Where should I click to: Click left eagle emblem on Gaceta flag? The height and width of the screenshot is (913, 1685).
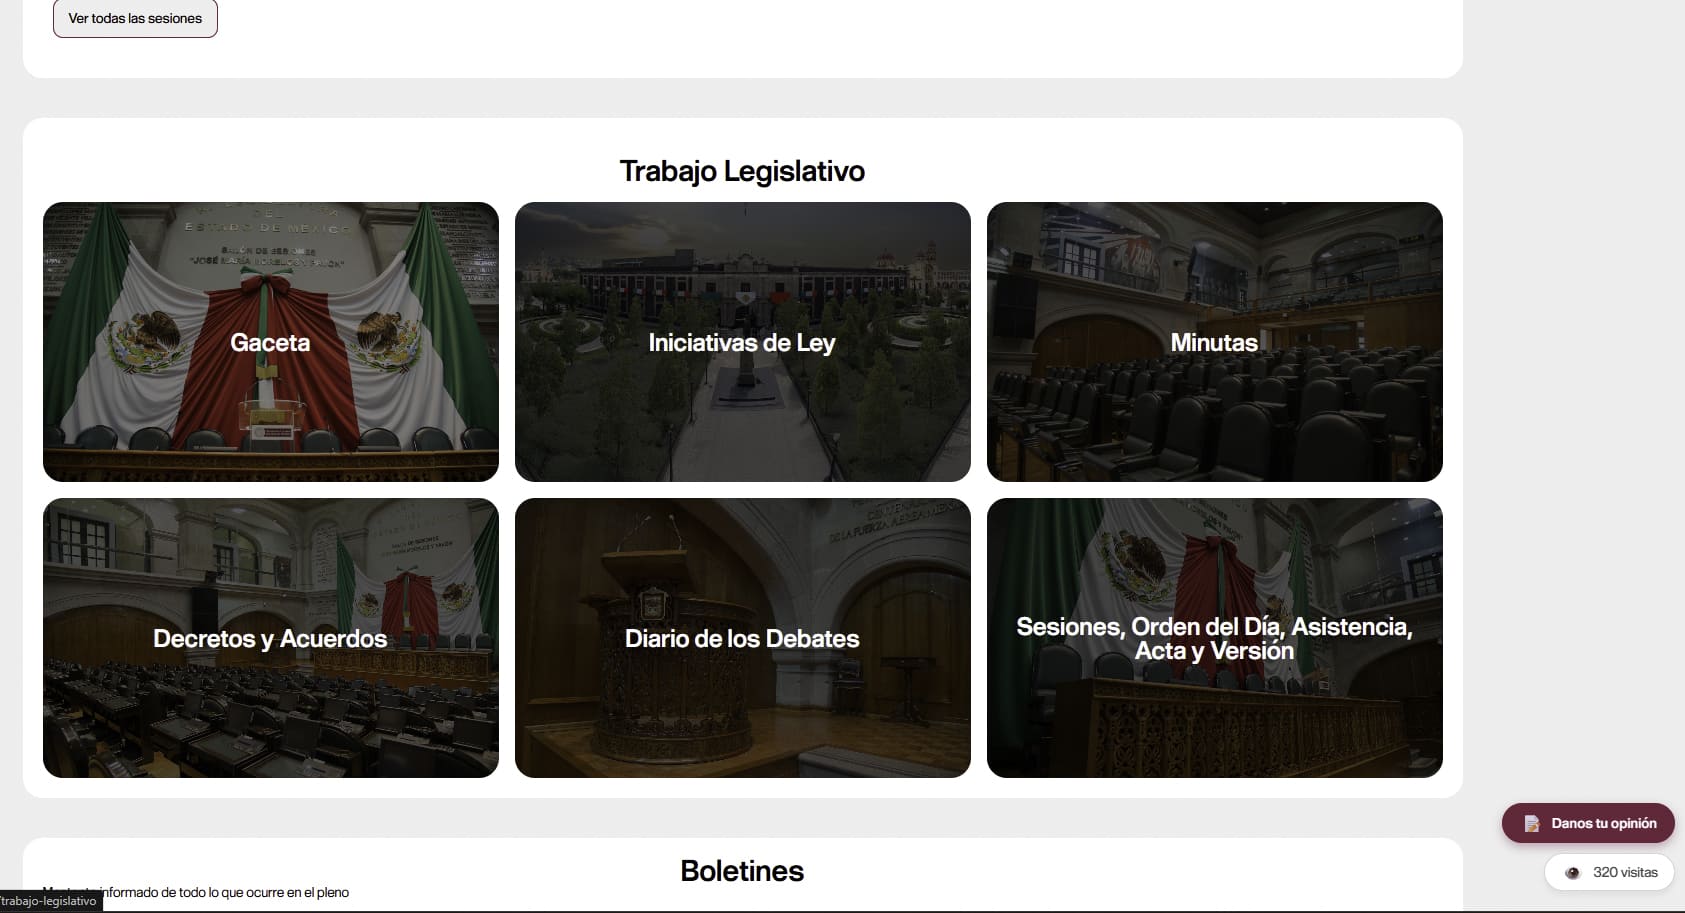[148, 340]
